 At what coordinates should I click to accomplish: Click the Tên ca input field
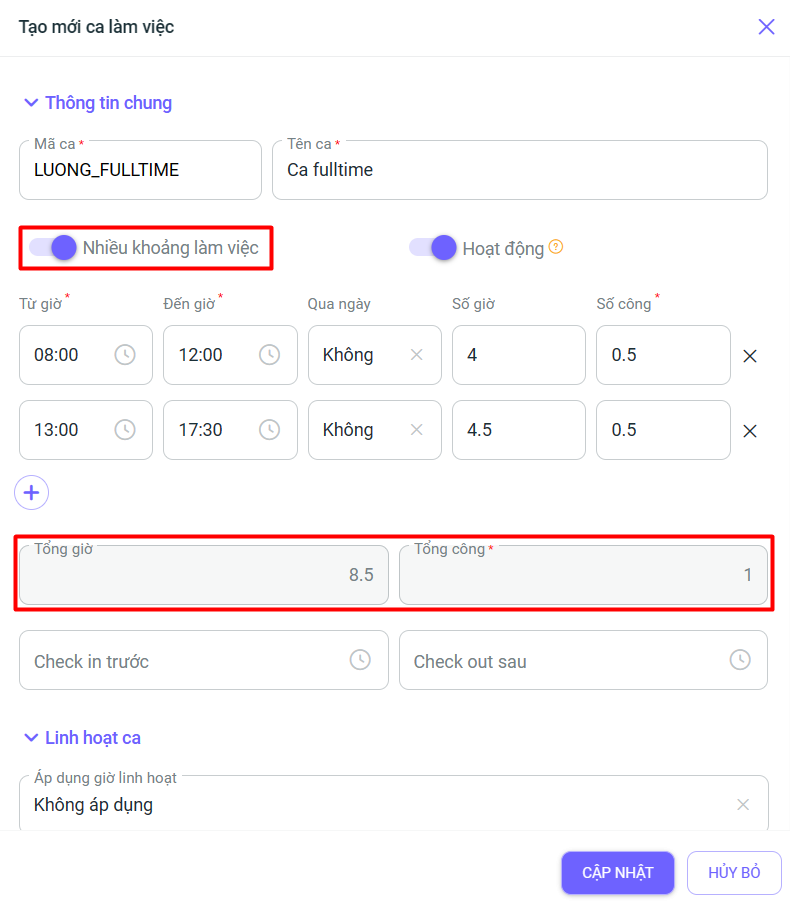click(520, 170)
